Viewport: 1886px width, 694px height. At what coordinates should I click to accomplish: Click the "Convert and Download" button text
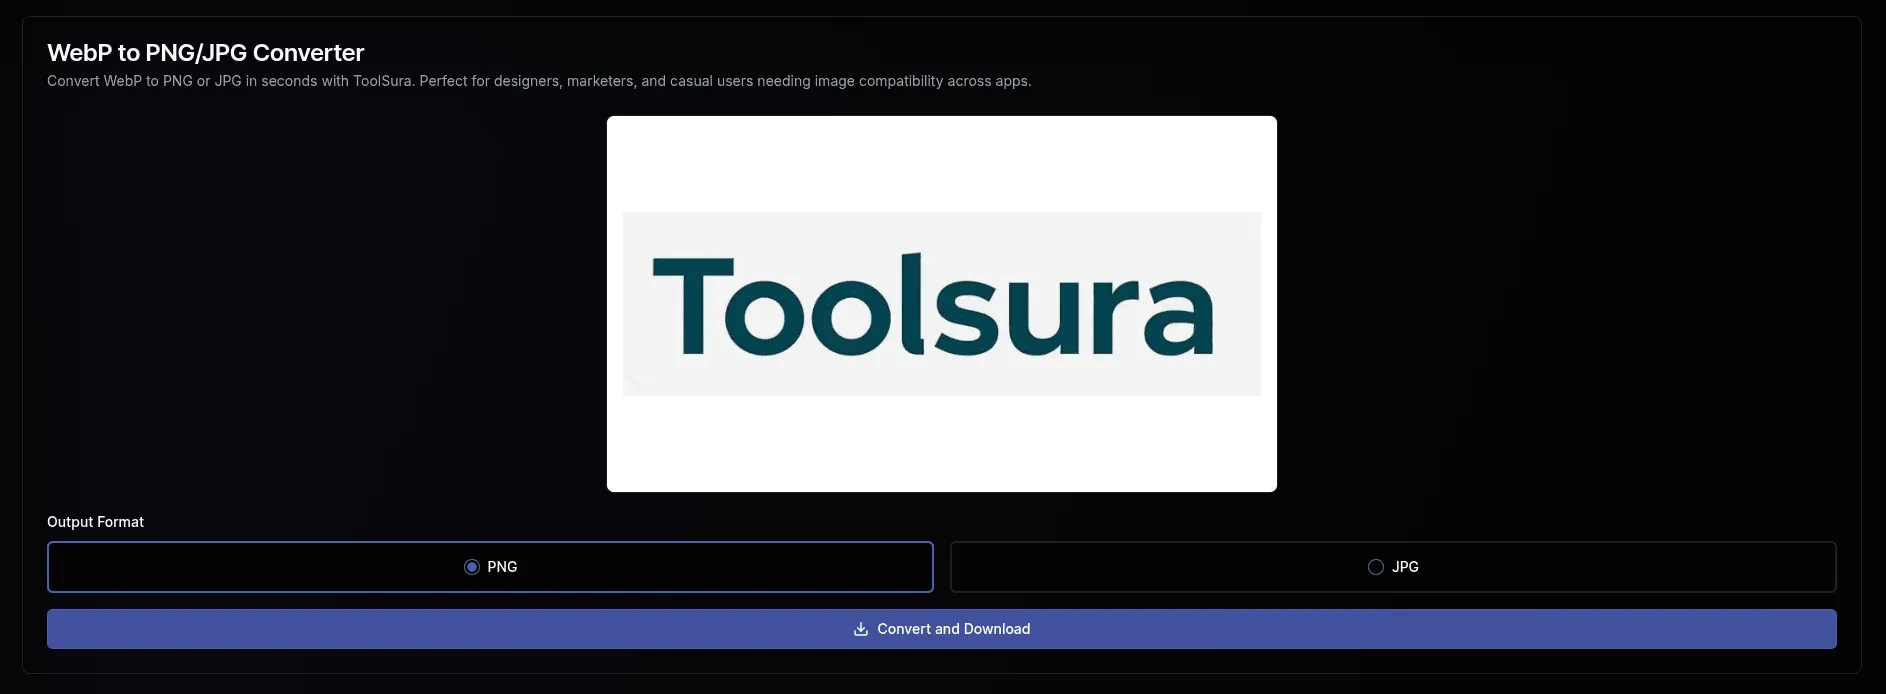[x=953, y=629]
